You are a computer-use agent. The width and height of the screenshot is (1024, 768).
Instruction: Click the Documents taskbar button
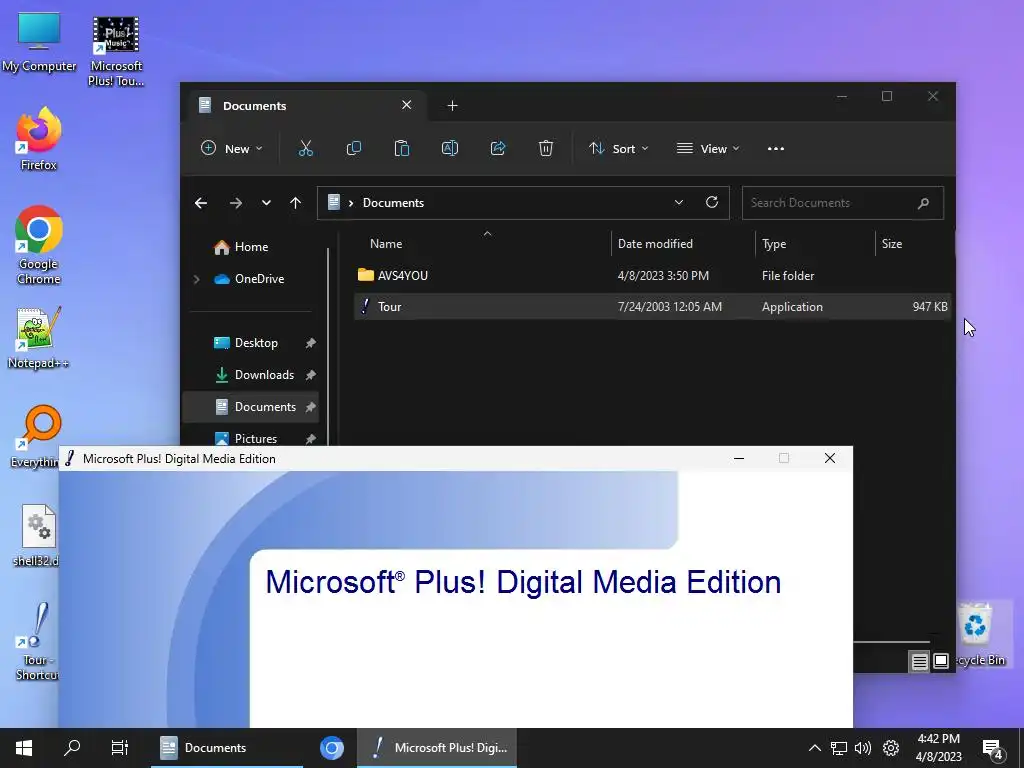(x=227, y=748)
